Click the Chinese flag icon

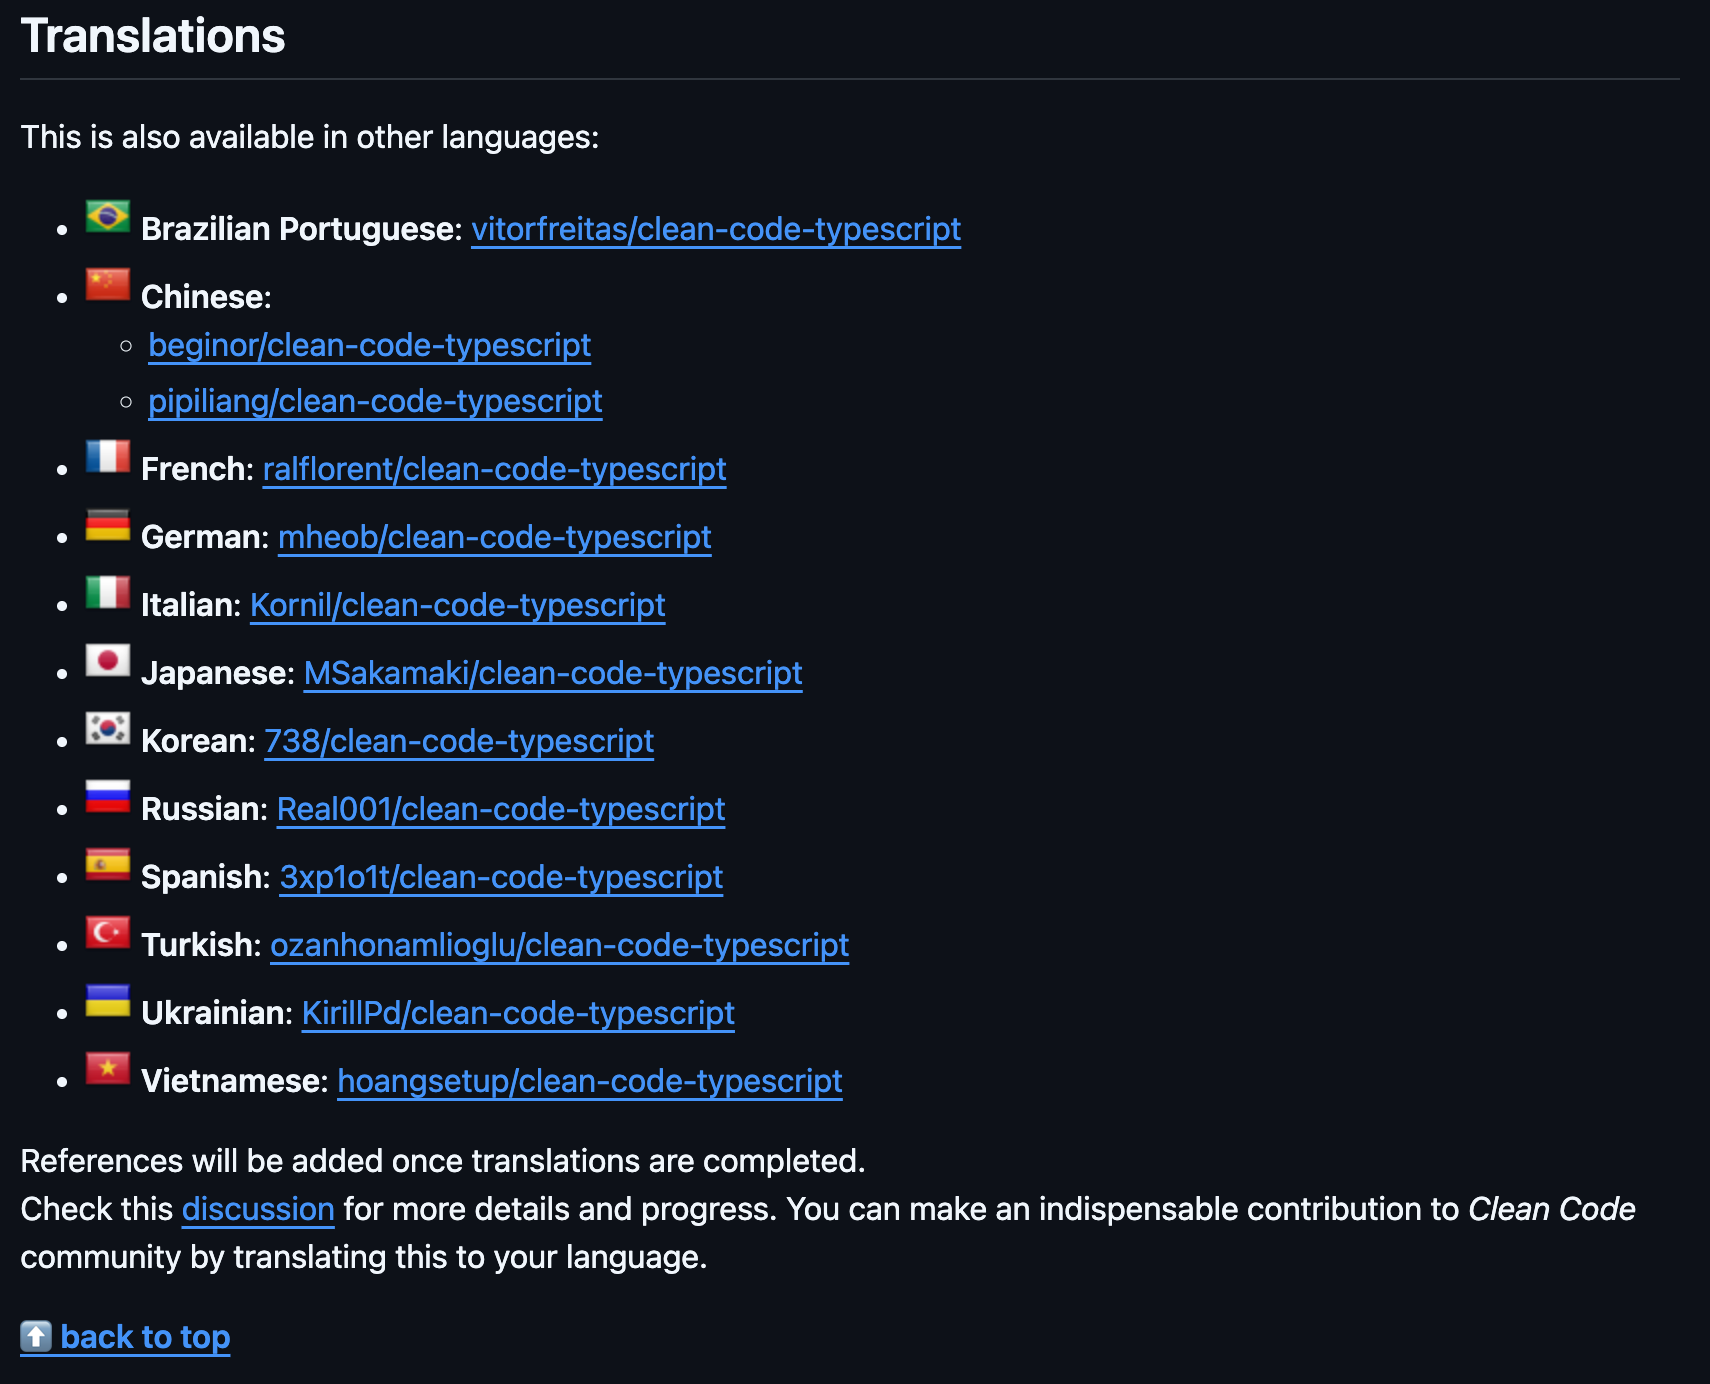click(107, 284)
